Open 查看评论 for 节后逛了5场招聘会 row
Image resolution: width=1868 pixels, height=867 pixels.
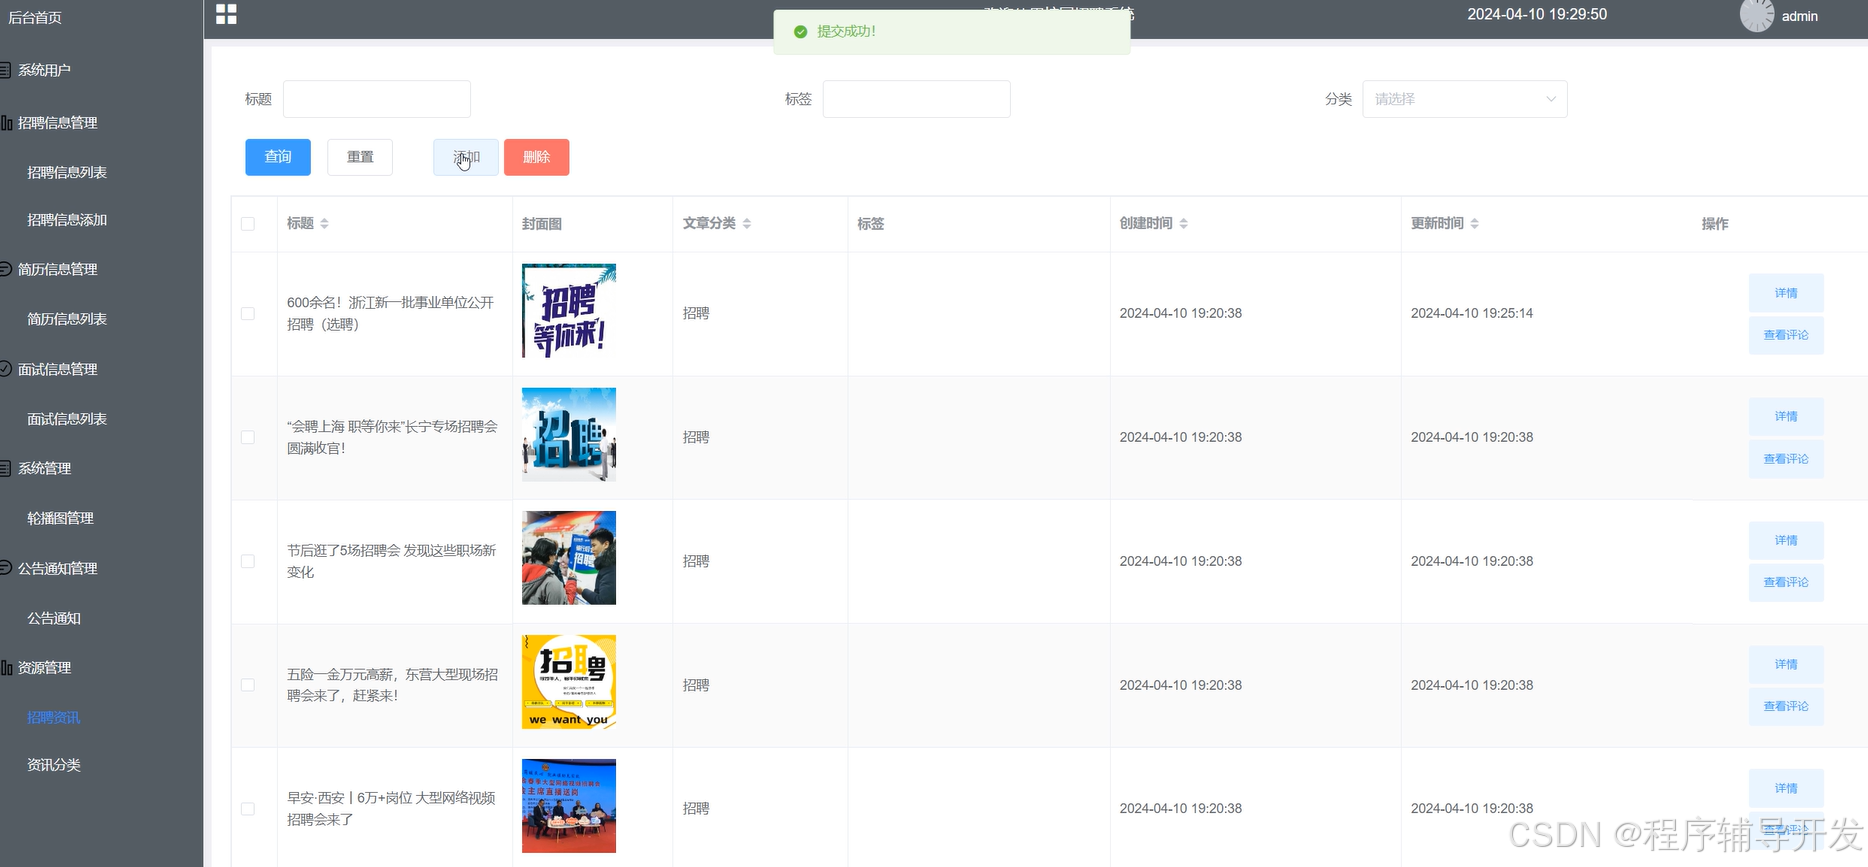[x=1786, y=582]
